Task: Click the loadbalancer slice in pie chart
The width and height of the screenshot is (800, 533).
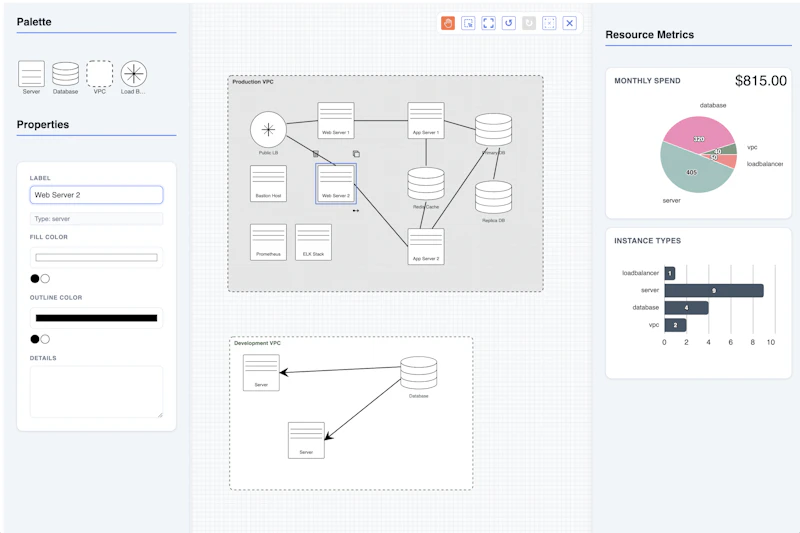Action: 727,162
